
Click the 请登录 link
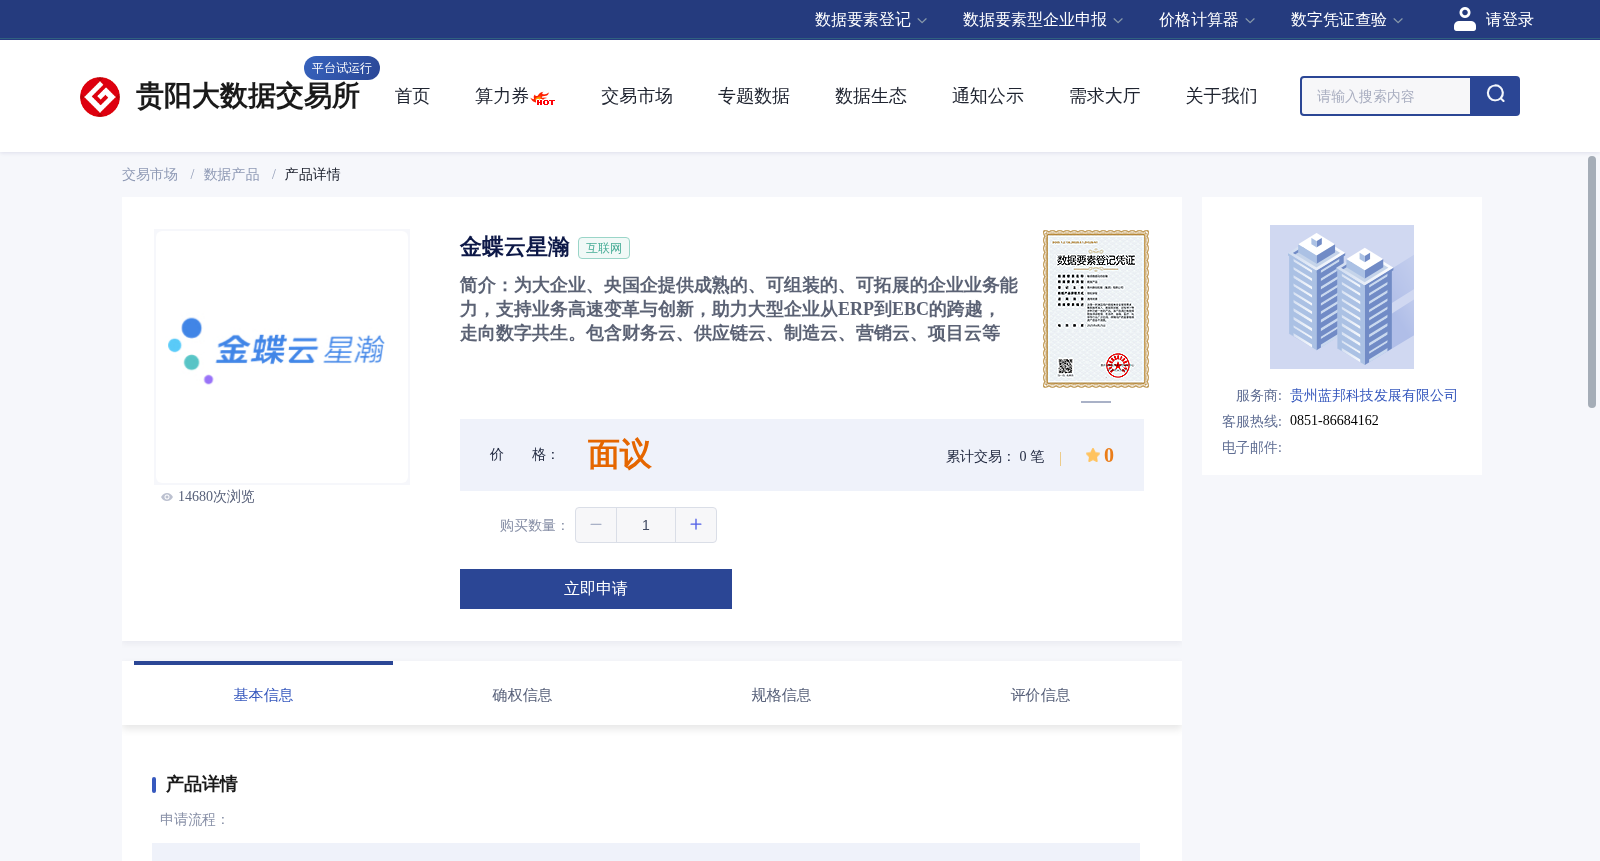1509,20
